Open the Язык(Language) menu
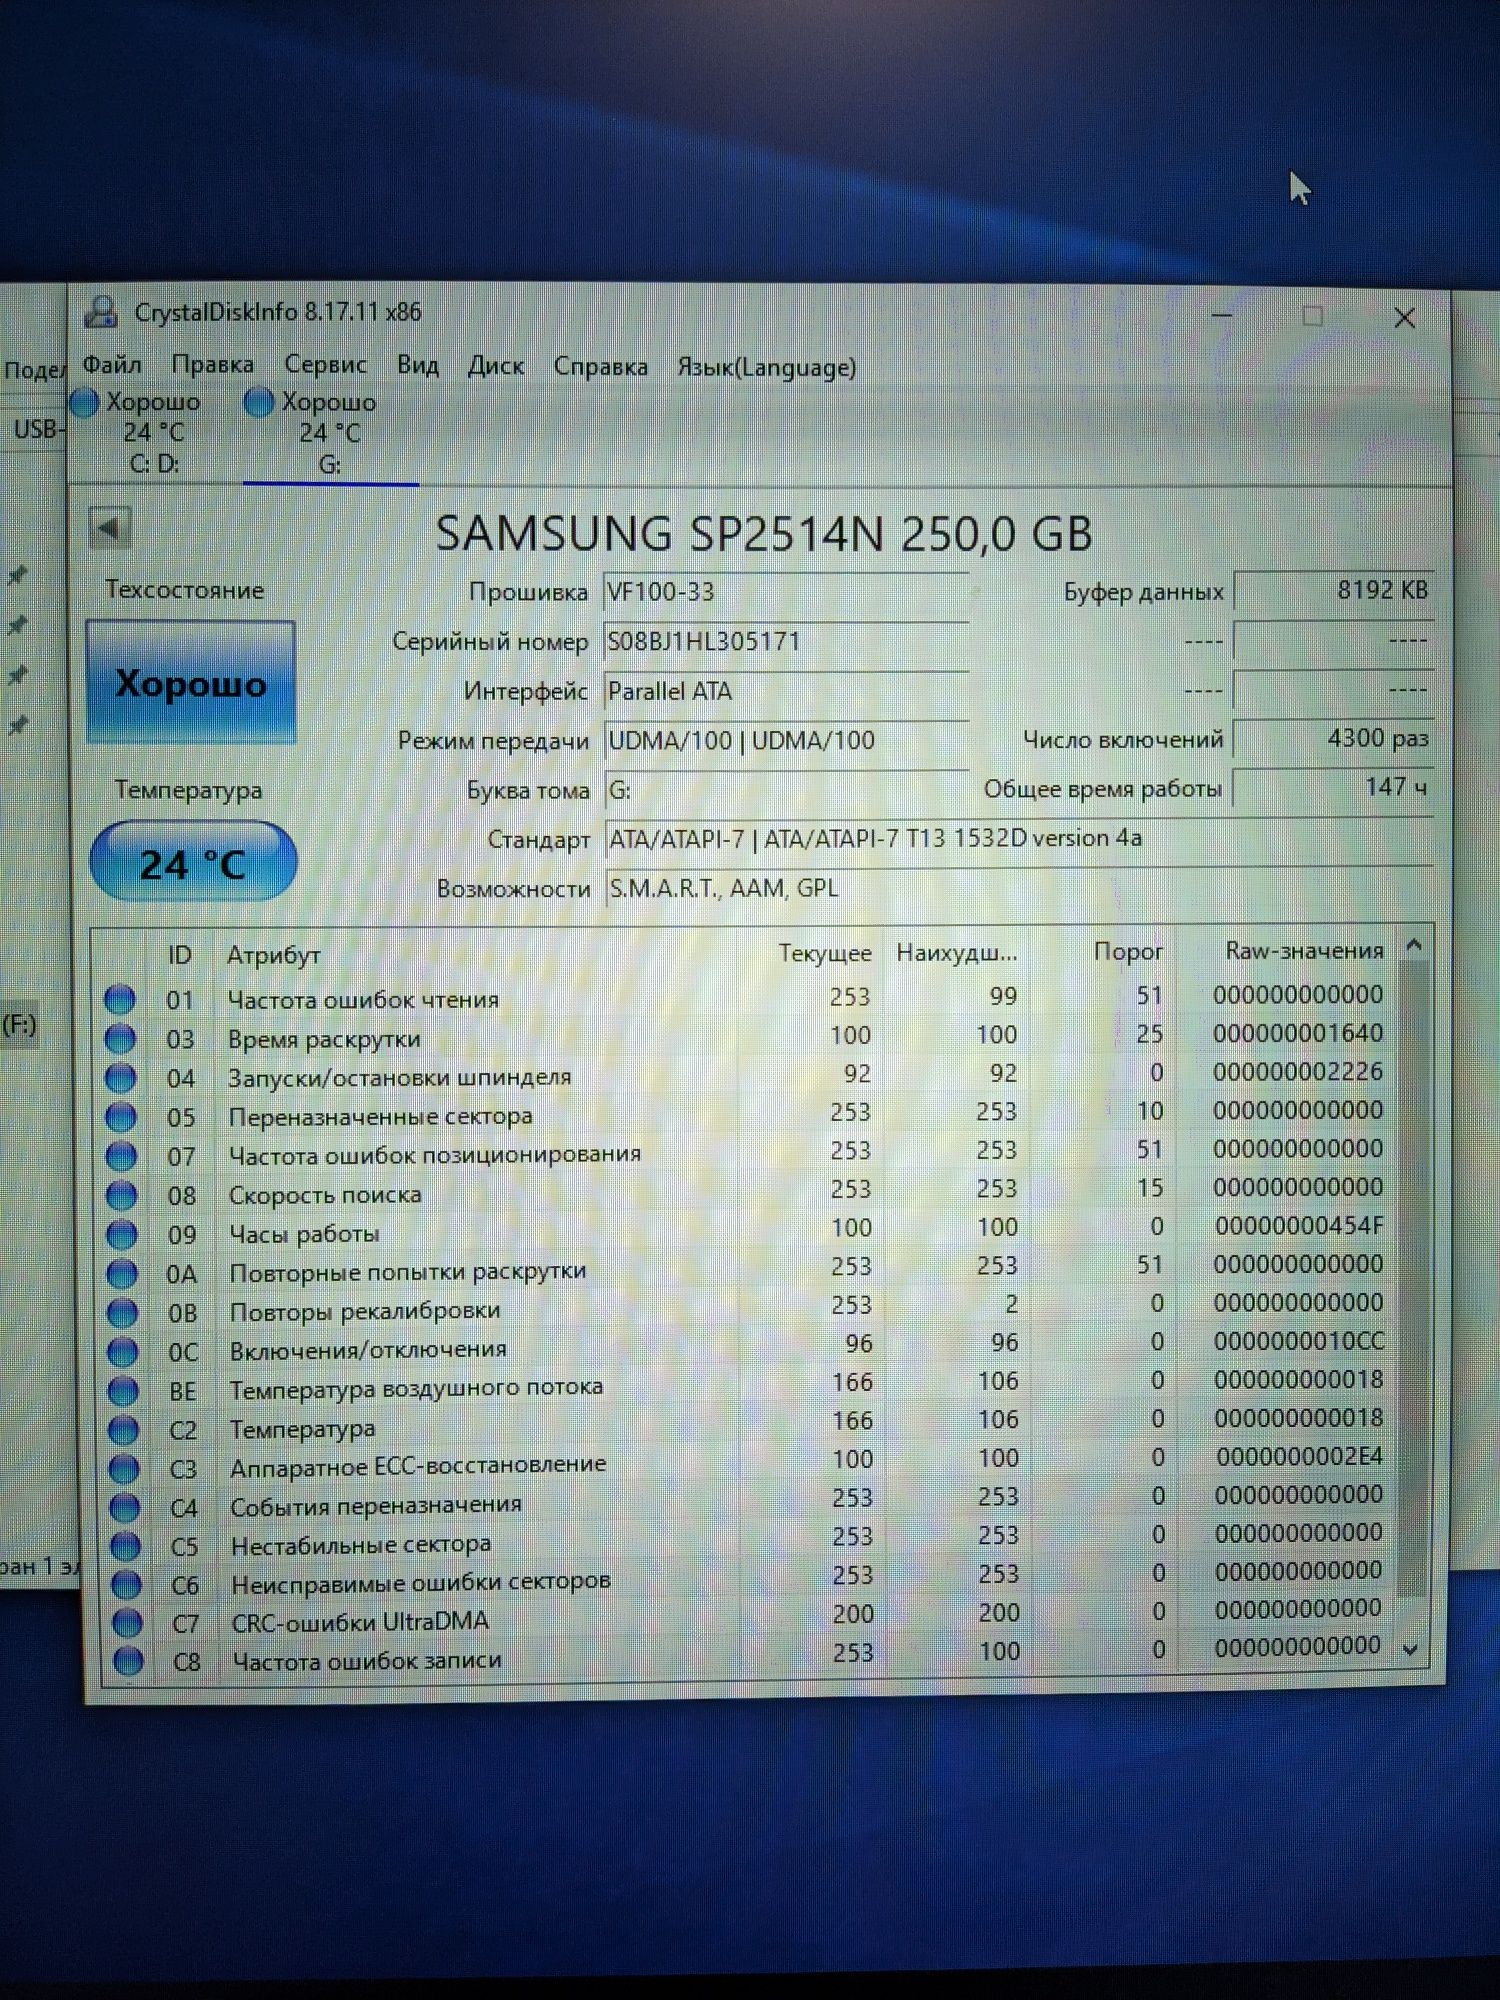 (767, 367)
